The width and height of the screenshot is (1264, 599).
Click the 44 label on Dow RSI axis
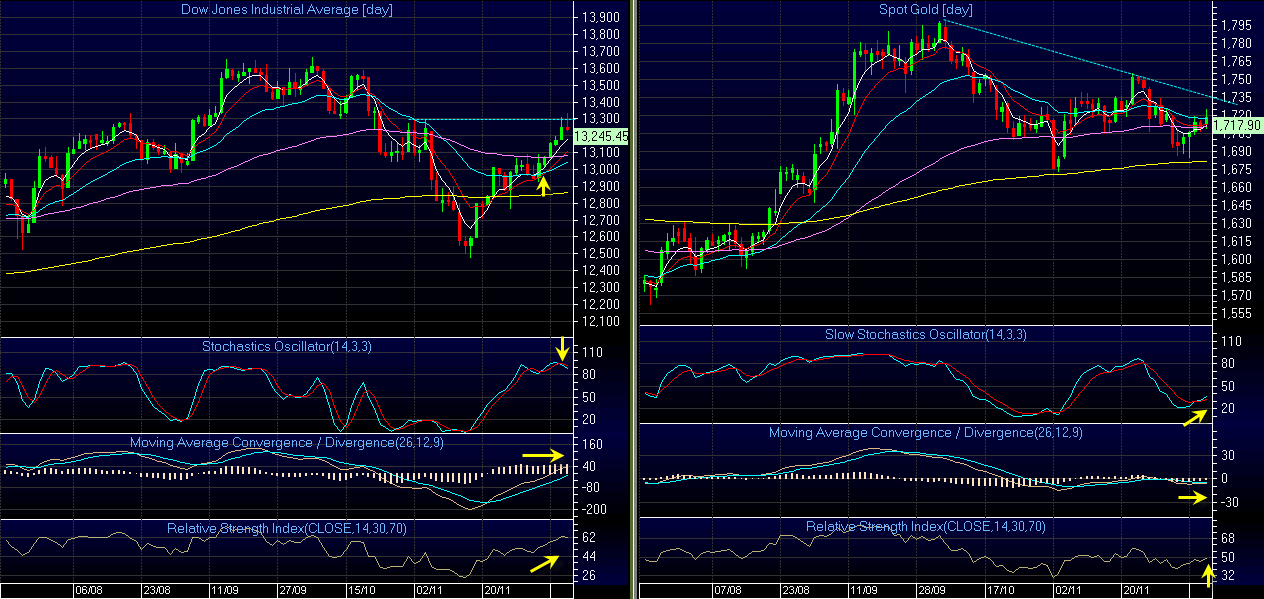coord(587,556)
